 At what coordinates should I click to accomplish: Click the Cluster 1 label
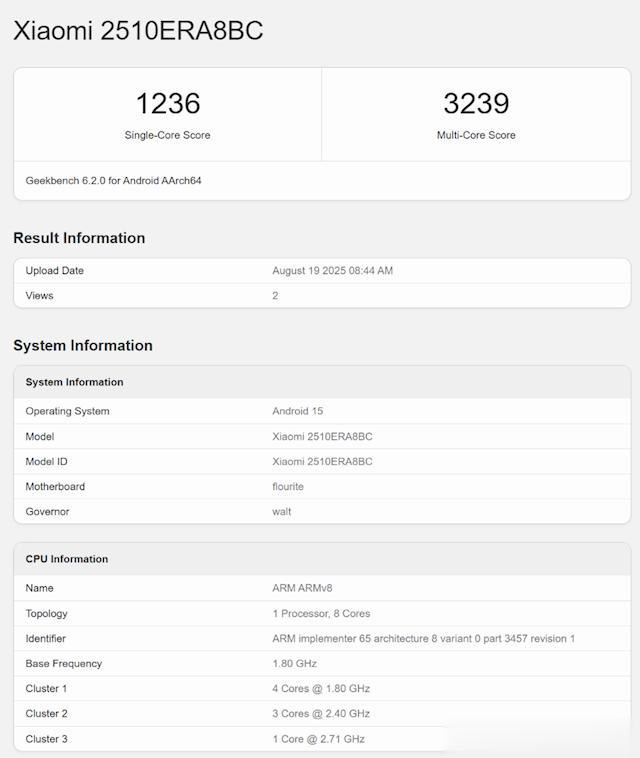point(46,689)
